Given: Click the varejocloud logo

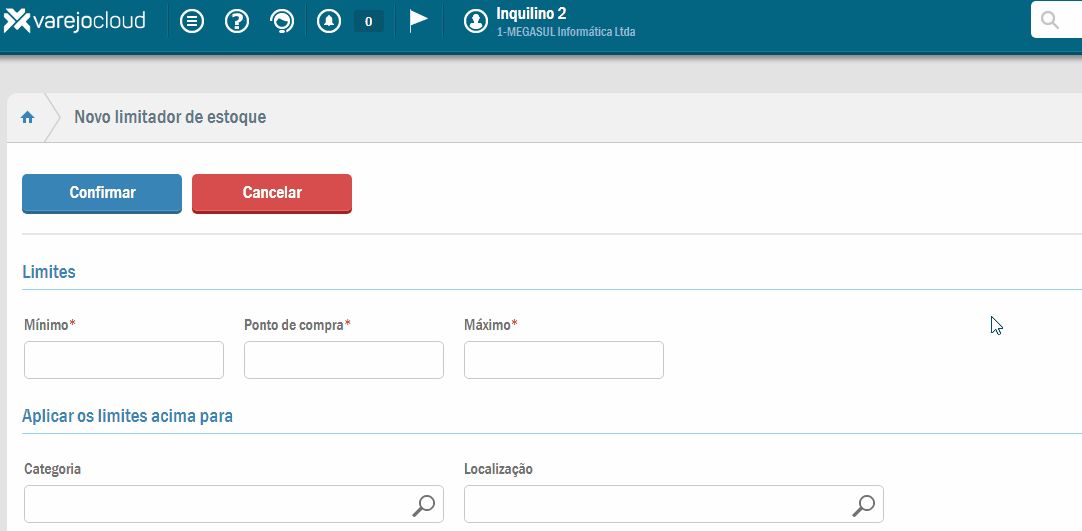Looking at the screenshot, I should (75, 21).
